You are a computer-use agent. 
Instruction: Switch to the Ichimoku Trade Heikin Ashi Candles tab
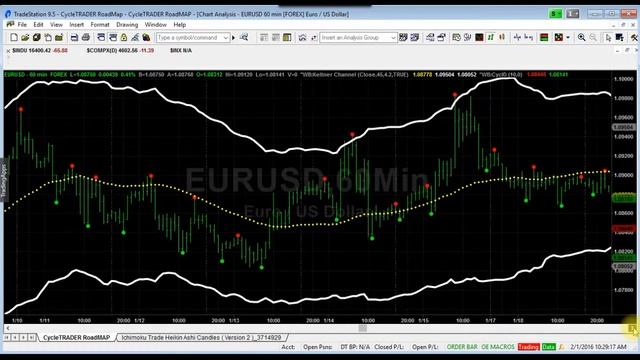tap(201, 338)
